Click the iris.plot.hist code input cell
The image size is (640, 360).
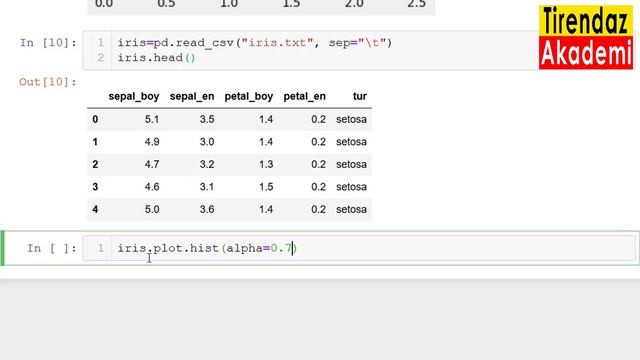[x=359, y=248]
